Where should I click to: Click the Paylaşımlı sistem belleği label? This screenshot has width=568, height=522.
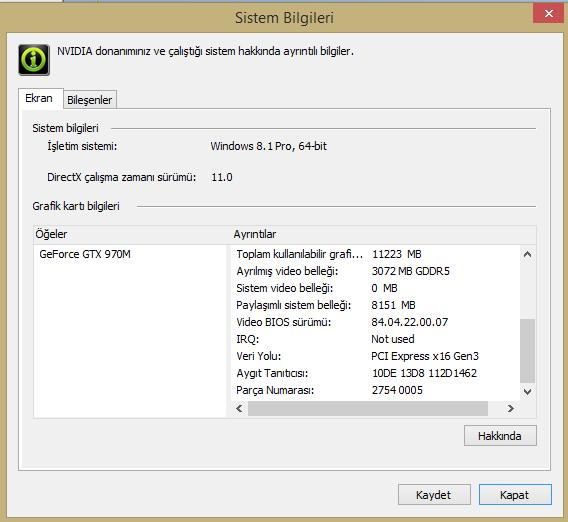click(293, 305)
